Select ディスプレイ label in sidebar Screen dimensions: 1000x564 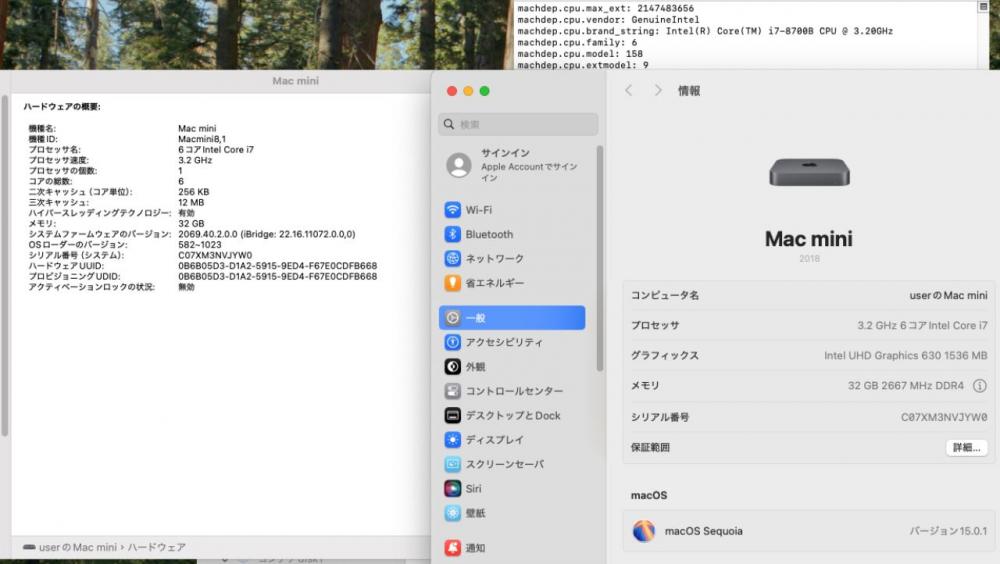[x=495, y=440]
